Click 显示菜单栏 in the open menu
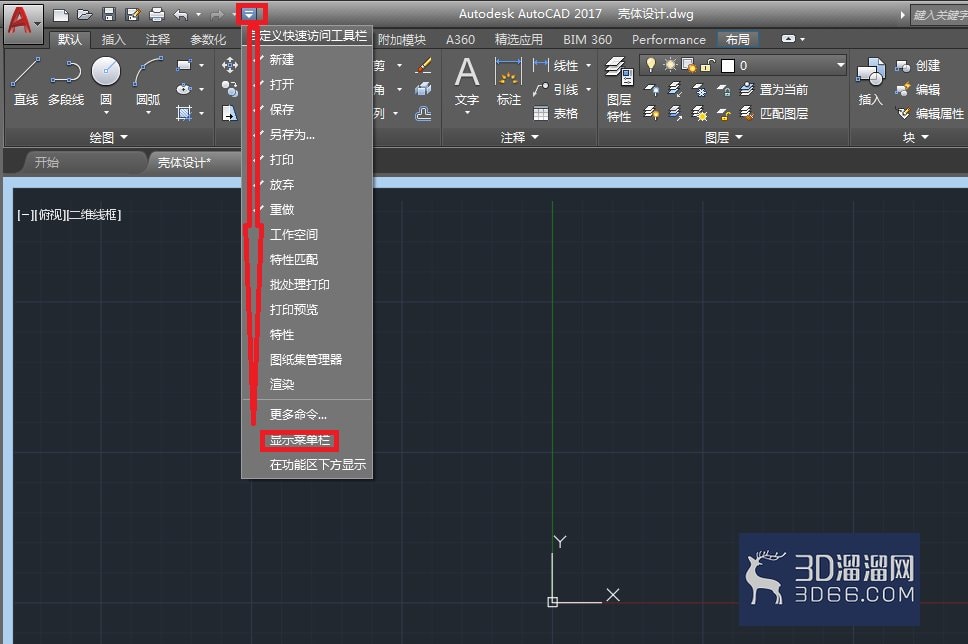Screen dimensions: 968x644 pos(299,440)
